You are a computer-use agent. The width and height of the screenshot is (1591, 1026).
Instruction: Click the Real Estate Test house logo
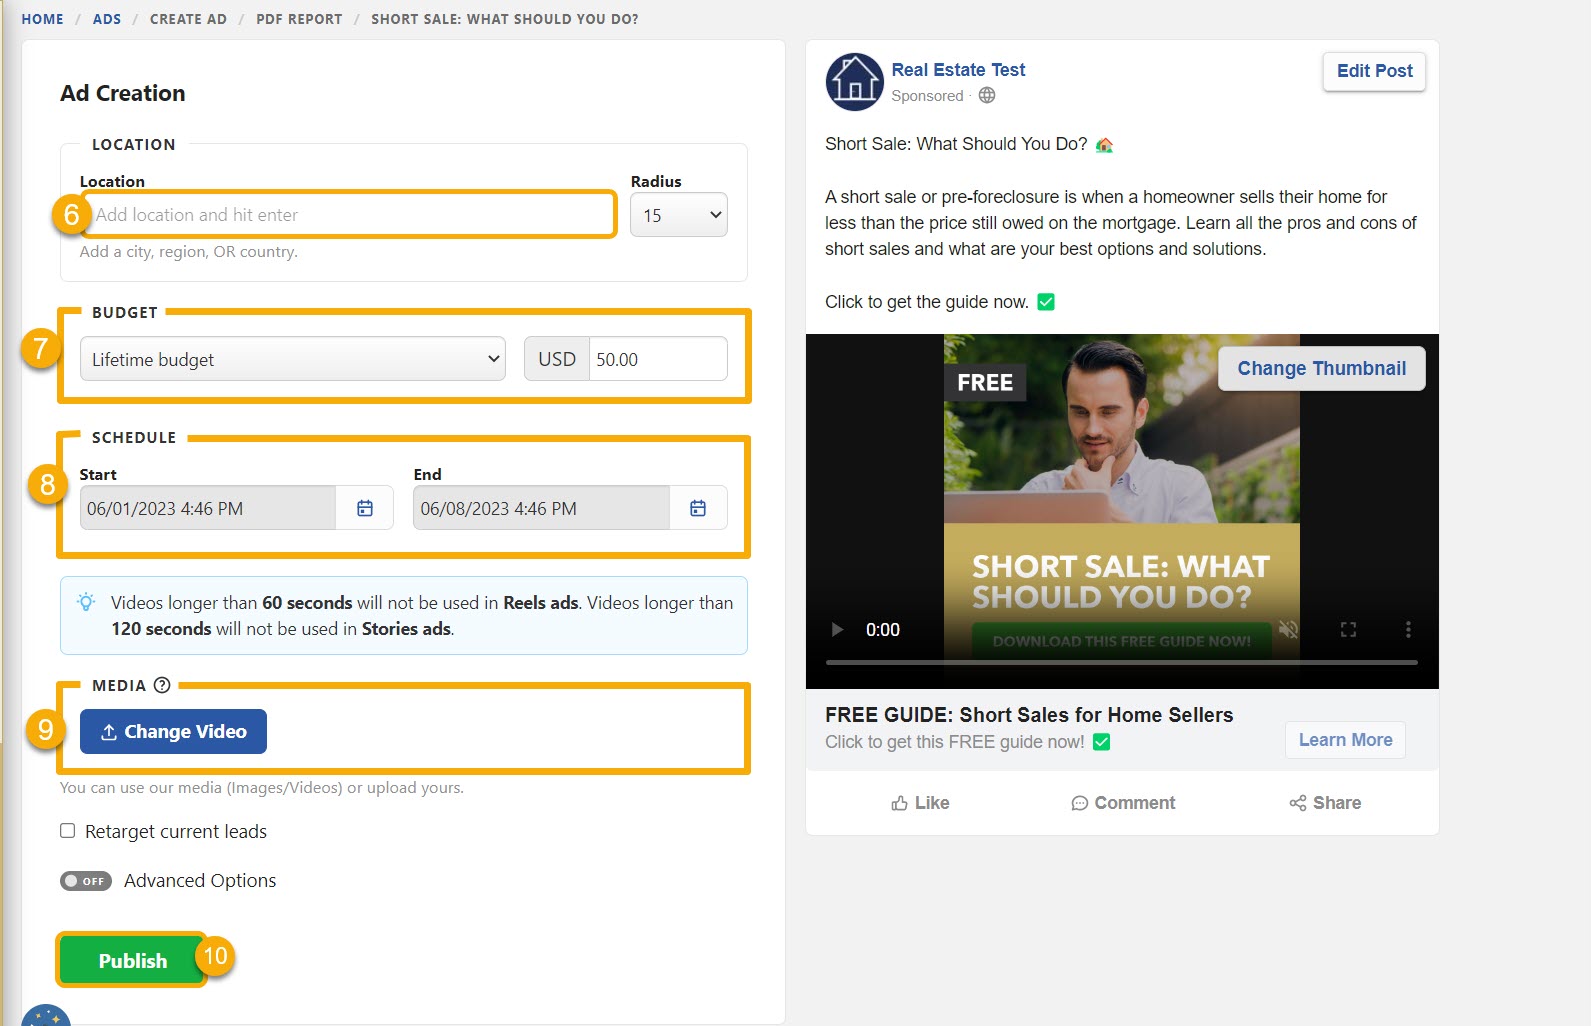coord(854,82)
